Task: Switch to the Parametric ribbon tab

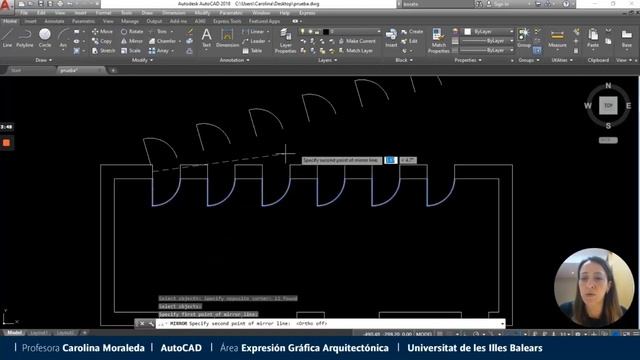Action: [x=83, y=21]
